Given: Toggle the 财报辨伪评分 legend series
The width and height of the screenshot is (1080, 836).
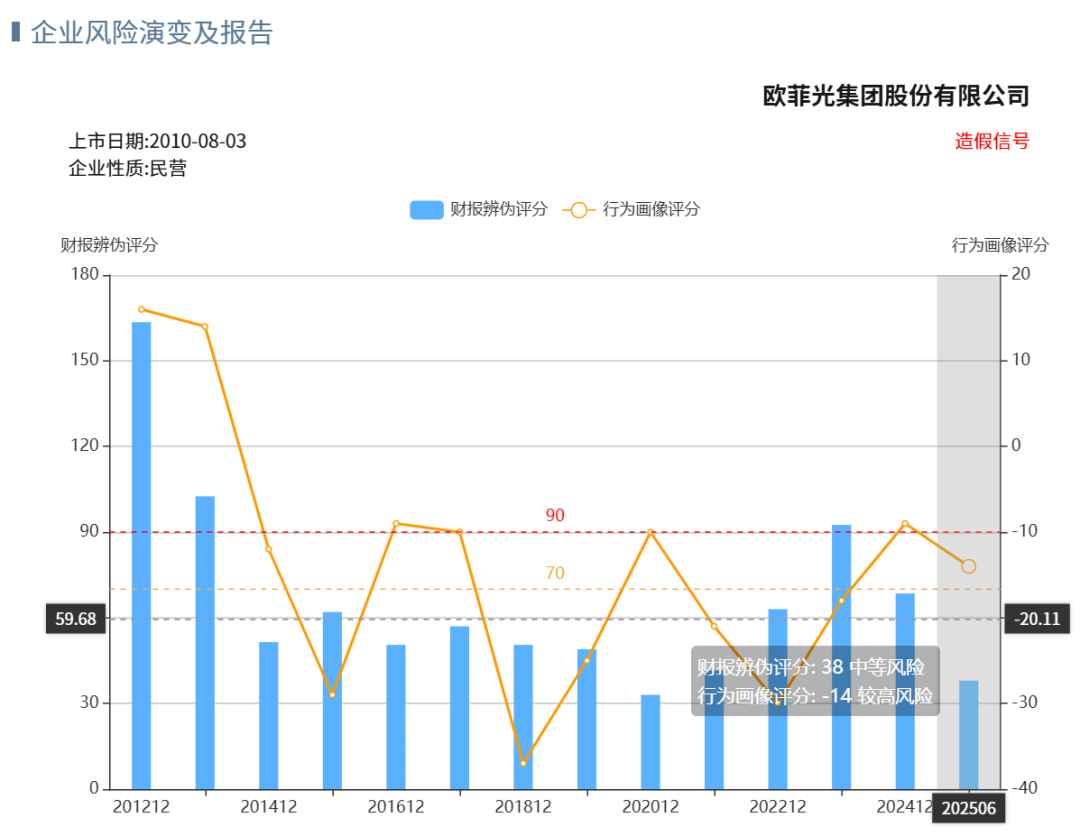Looking at the screenshot, I should (x=479, y=209).
